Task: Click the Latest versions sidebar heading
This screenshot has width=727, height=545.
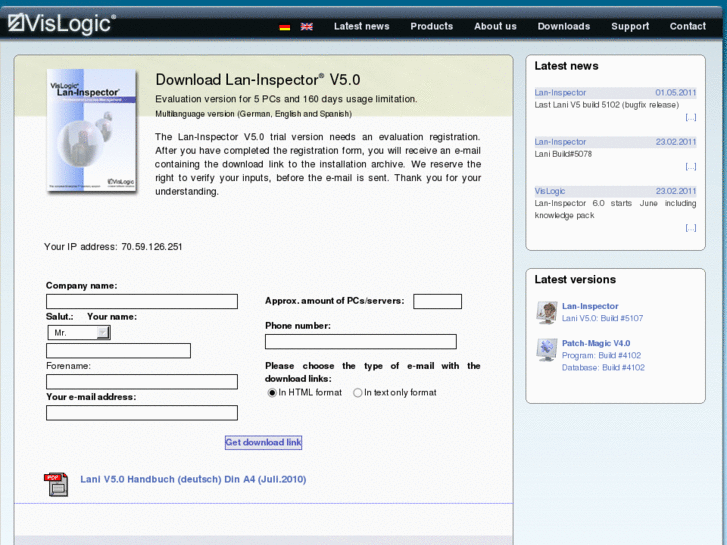Action: pos(575,279)
